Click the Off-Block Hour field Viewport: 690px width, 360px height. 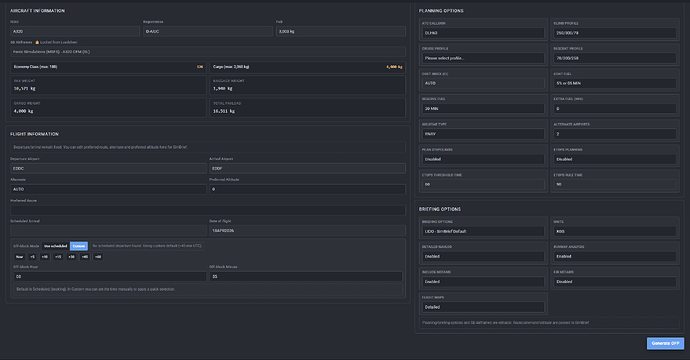click(110, 276)
